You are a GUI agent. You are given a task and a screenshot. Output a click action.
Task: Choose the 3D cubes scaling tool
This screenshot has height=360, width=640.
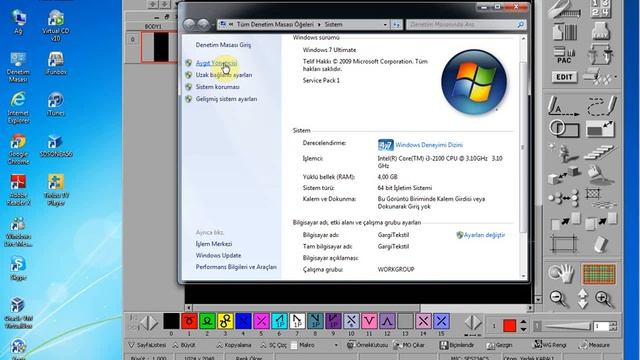(x=564, y=175)
